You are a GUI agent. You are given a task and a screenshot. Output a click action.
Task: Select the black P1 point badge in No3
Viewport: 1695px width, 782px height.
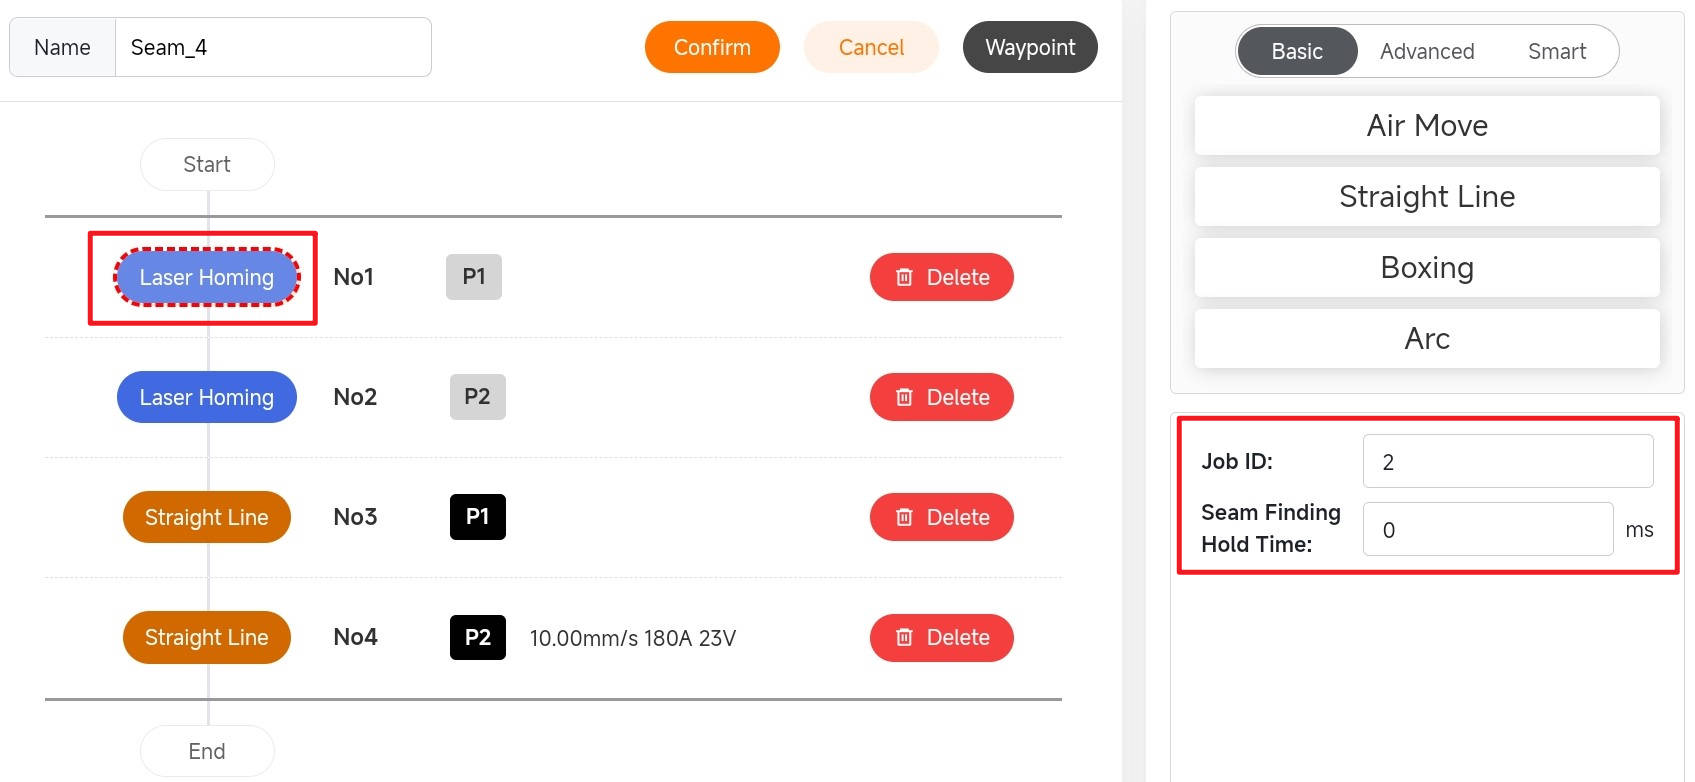[x=477, y=517]
